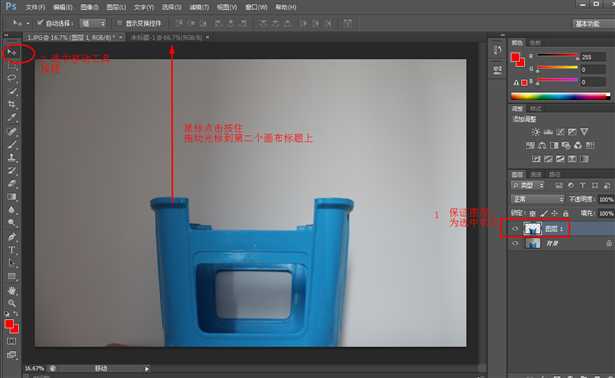Screen dimensions: 615x378
Task: Open the 基本功能 workspace dropdown
Action: pos(593,24)
